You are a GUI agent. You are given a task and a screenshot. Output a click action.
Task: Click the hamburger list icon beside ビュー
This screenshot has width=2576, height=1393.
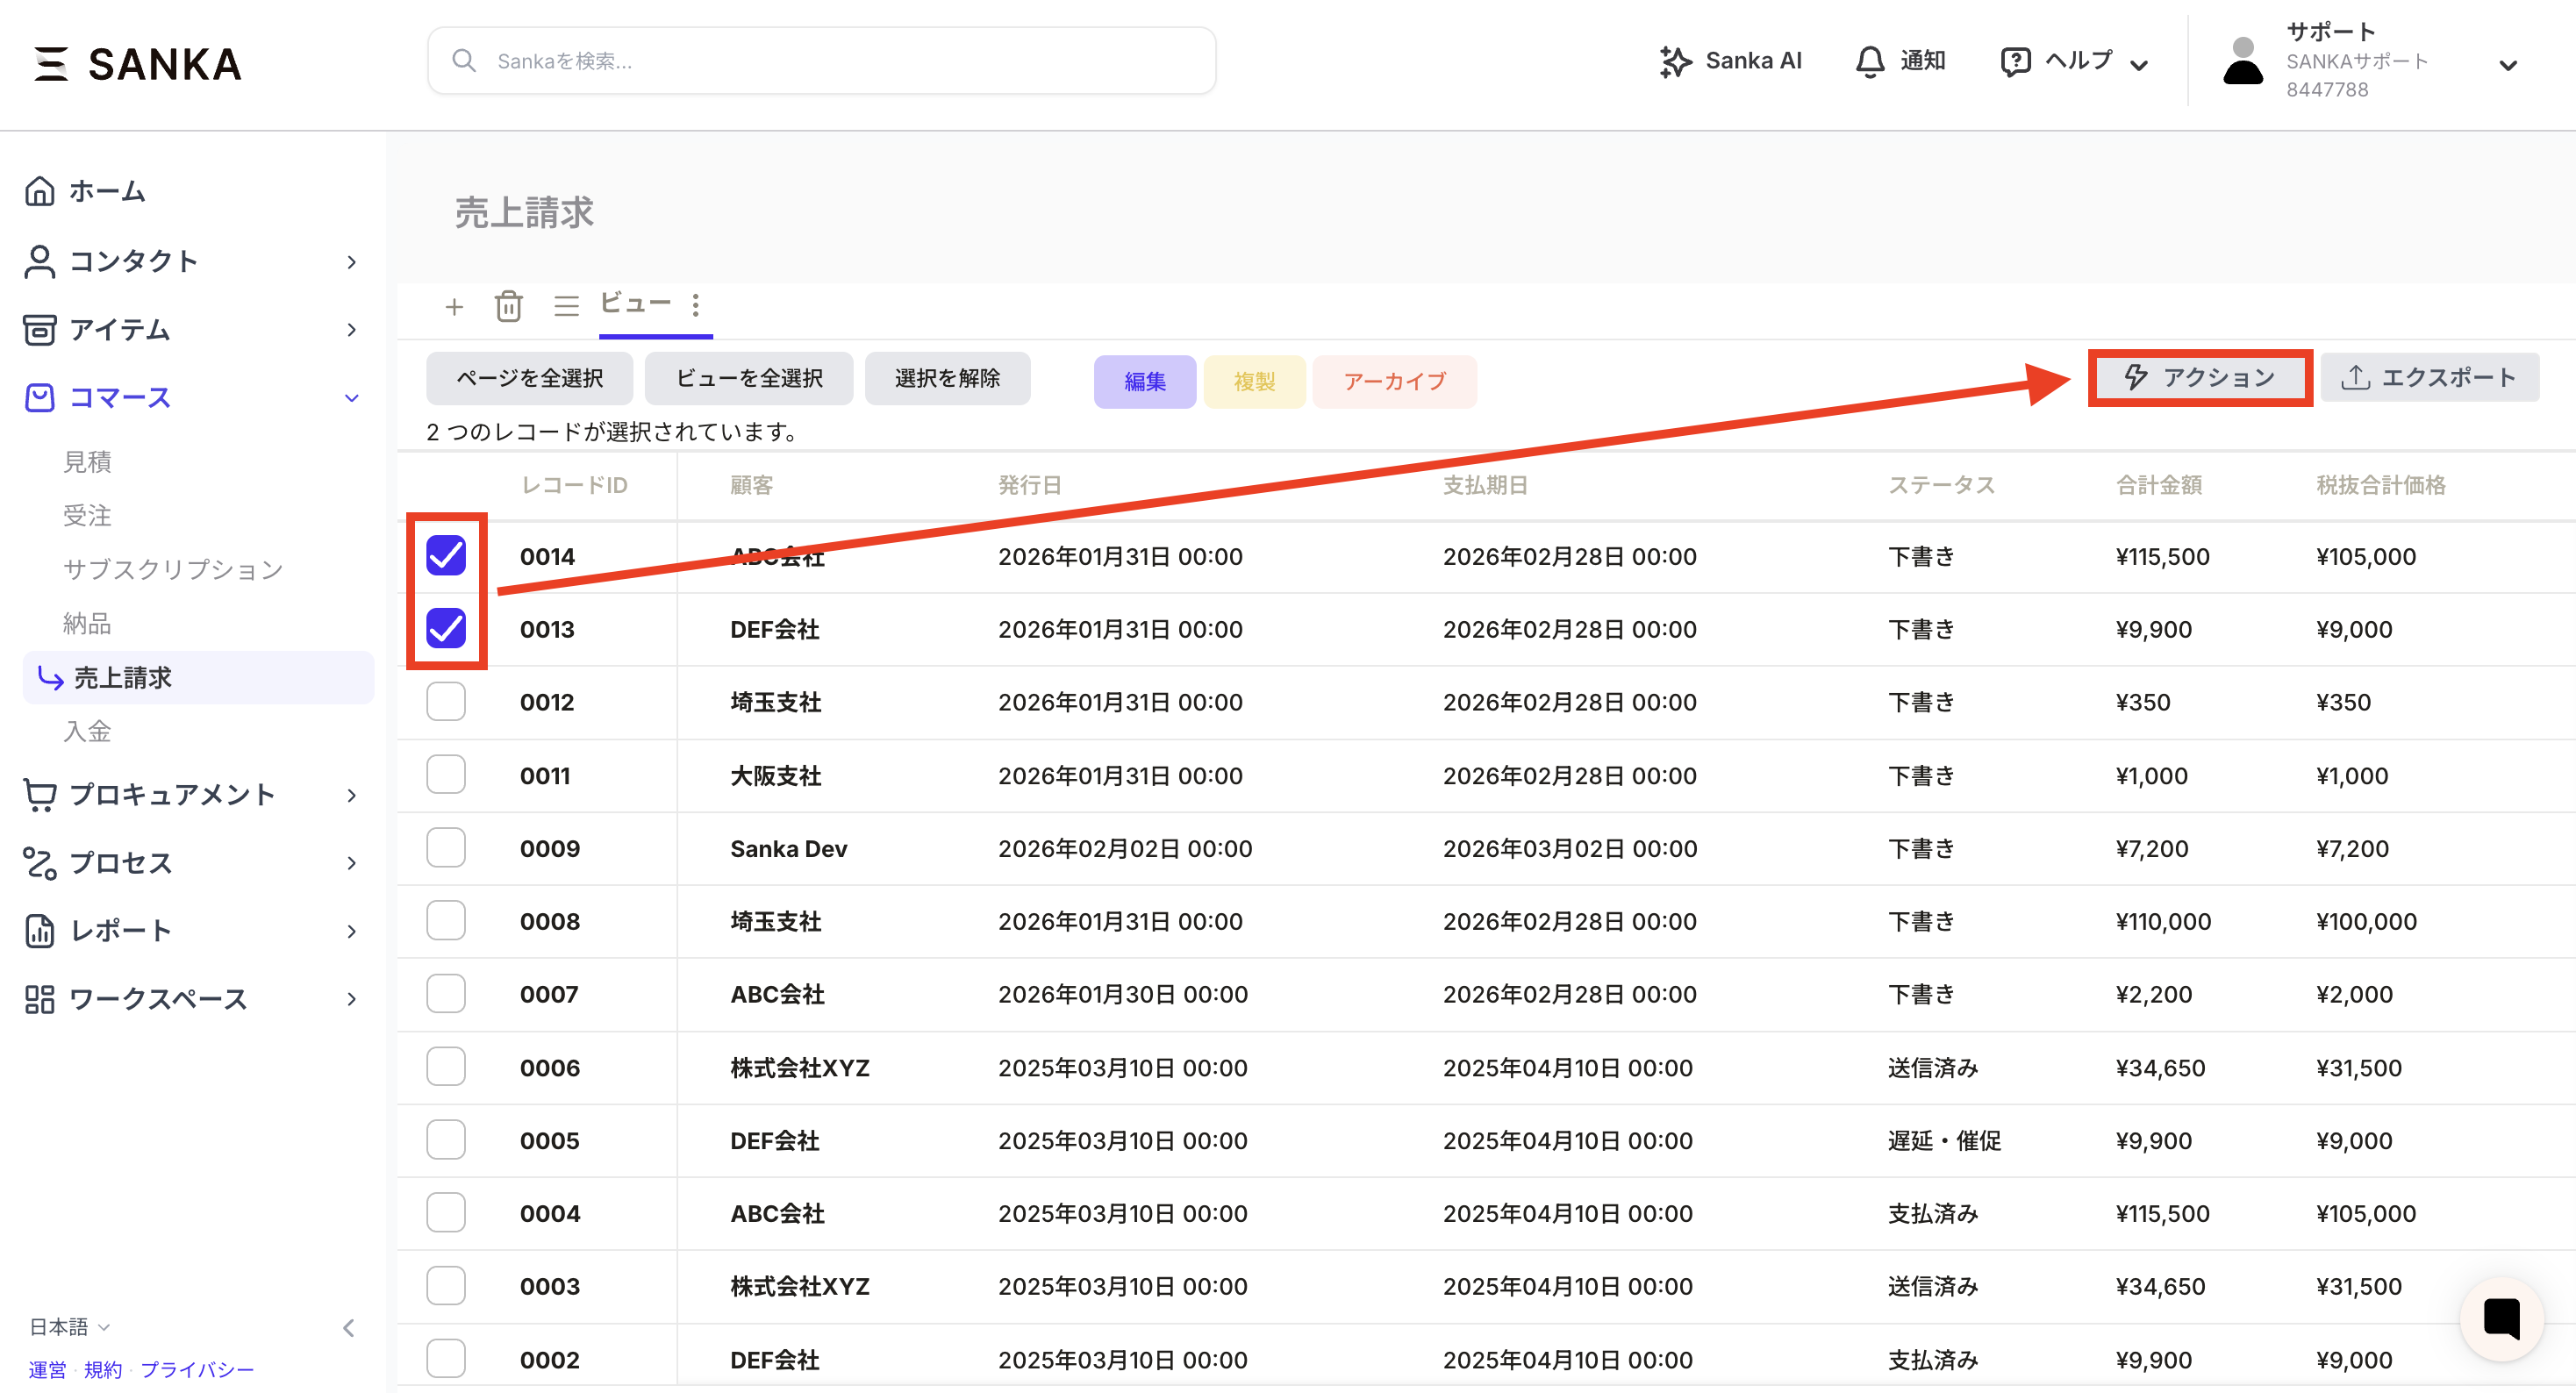point(566,306)
